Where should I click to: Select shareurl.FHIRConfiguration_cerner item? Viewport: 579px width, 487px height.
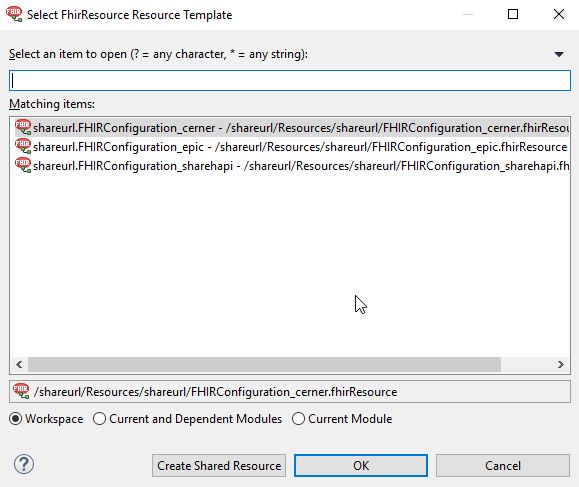(x=292, y=128)
